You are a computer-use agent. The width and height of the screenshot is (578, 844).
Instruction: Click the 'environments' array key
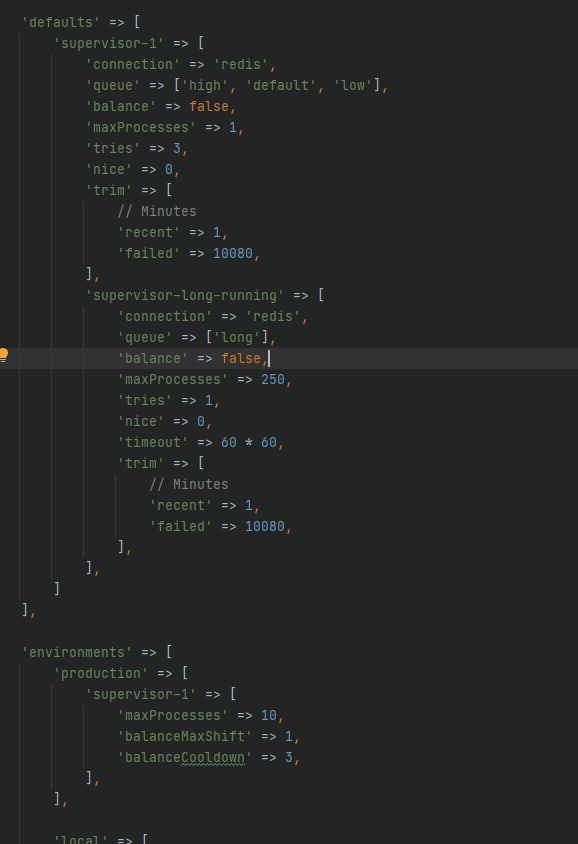click(77, 652)
